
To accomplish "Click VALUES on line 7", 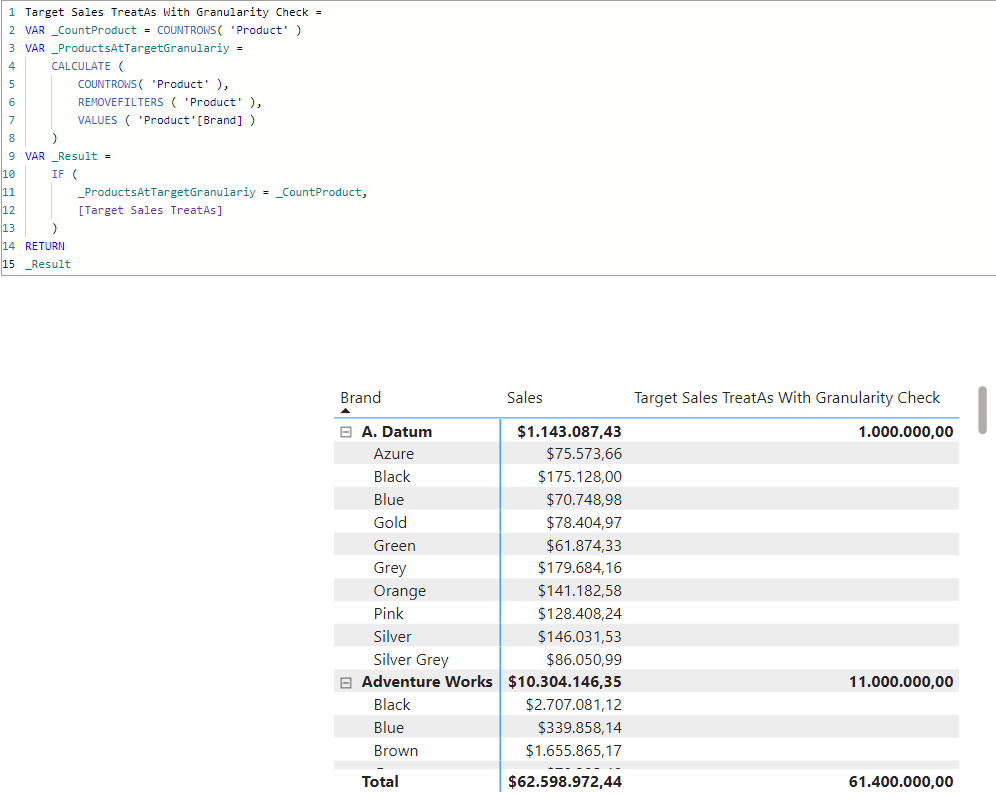I will pyautogui.click(x=97, y=120).
